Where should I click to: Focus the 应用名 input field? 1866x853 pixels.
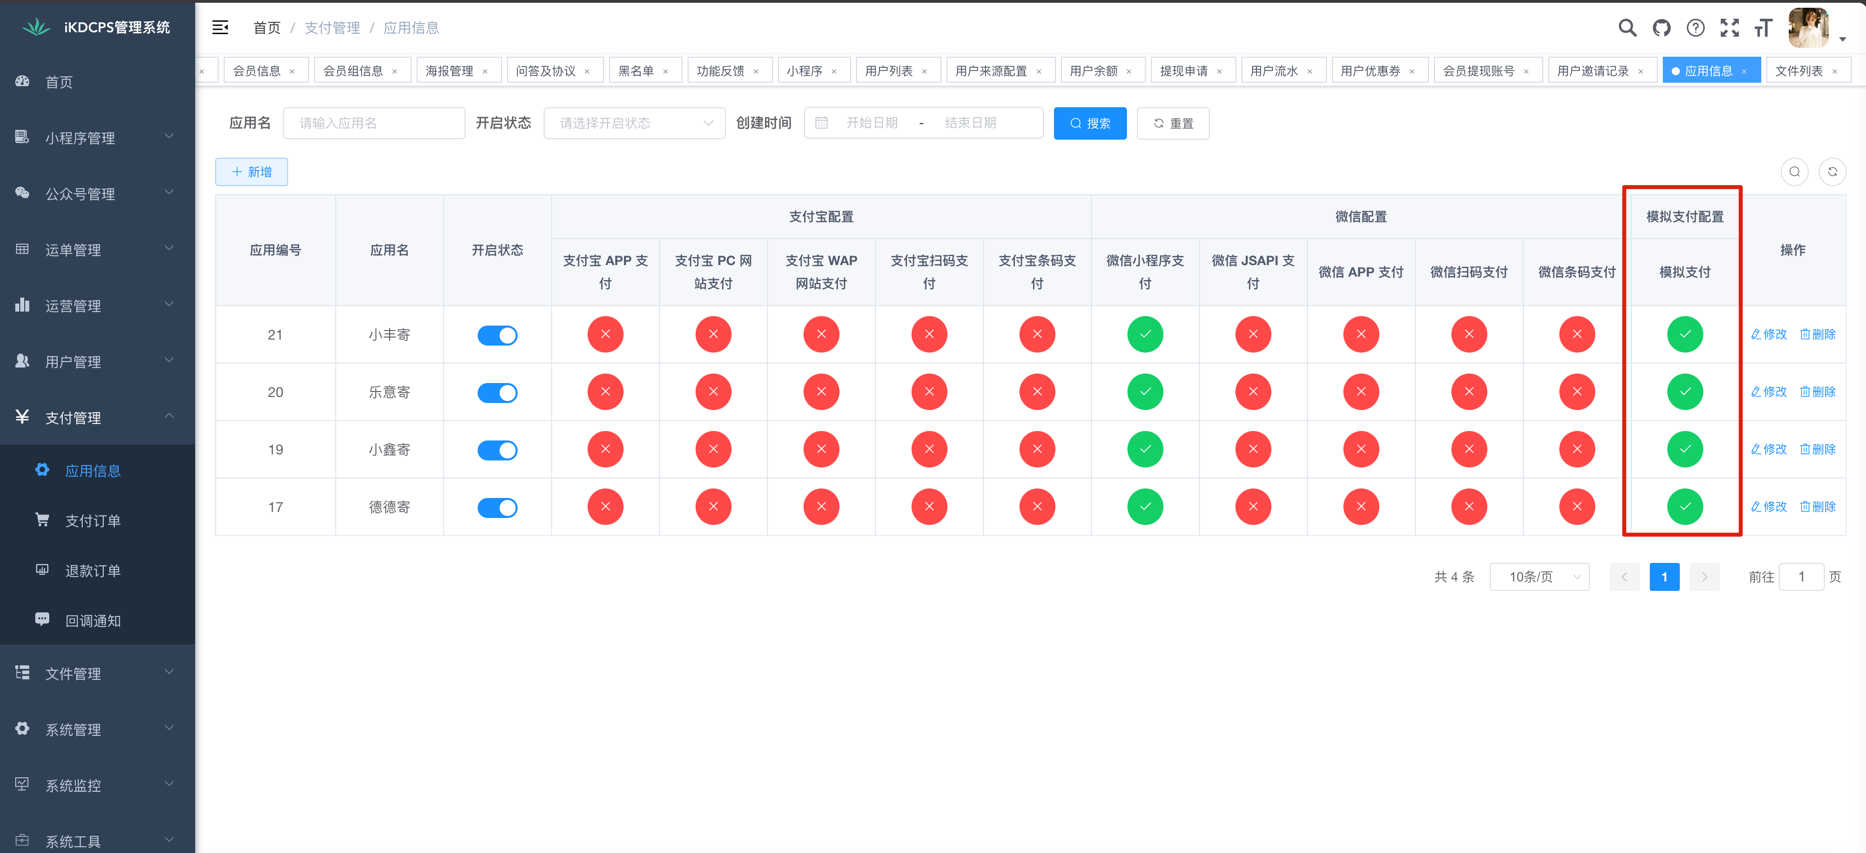tap(374, 123)
